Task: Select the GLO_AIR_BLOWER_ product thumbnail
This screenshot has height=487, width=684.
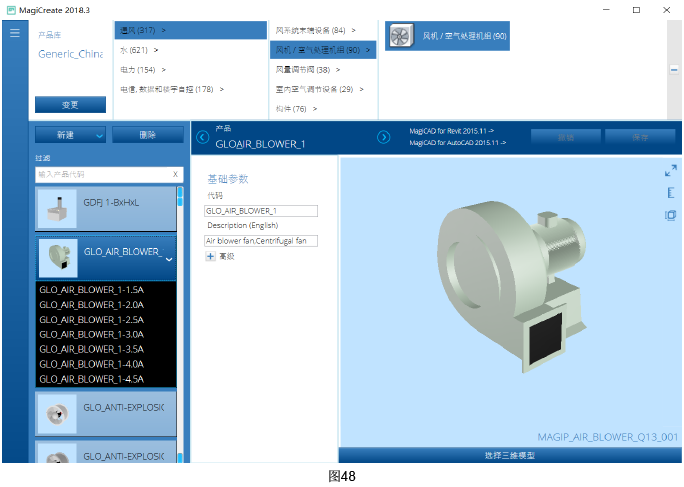Action: (x=58, y=257)
